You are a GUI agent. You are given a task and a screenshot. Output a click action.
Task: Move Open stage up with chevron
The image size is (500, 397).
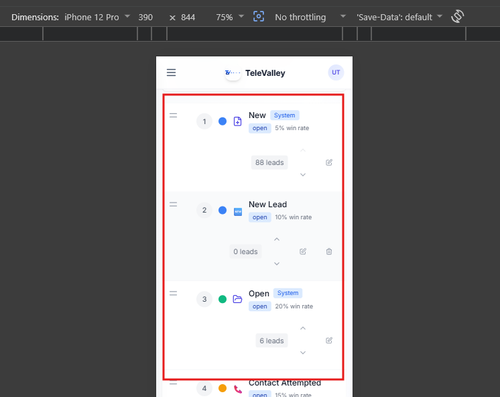click(303, 328)
